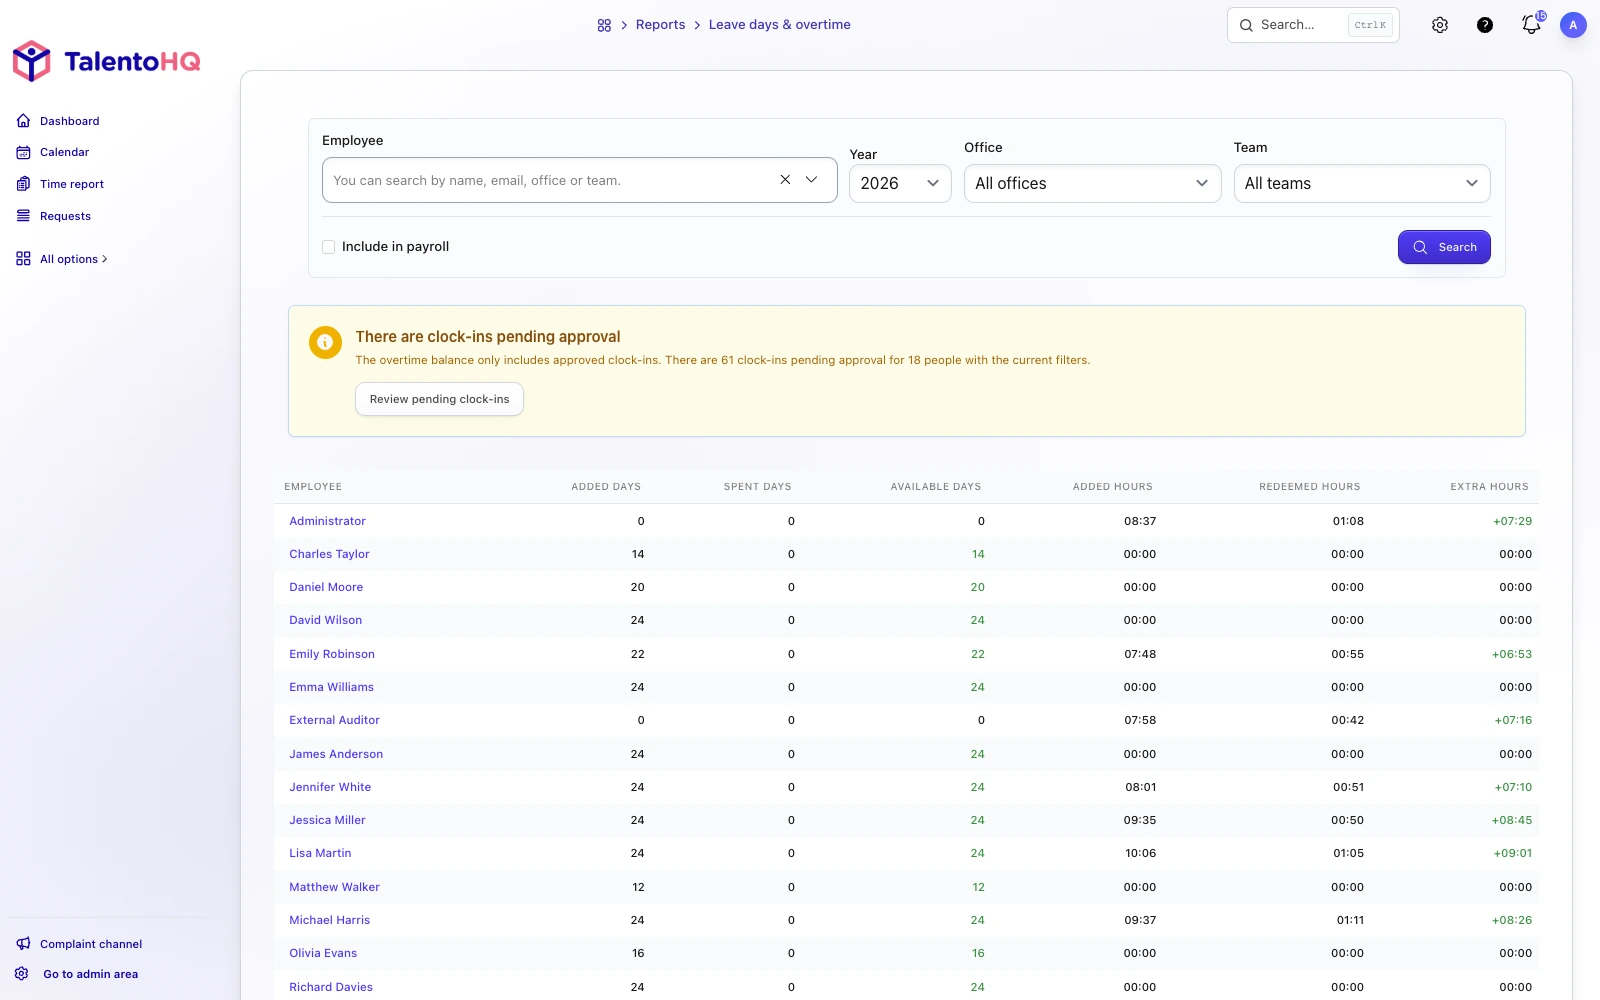Expand All options menu
The image size is (1600, 1000).
73,259
